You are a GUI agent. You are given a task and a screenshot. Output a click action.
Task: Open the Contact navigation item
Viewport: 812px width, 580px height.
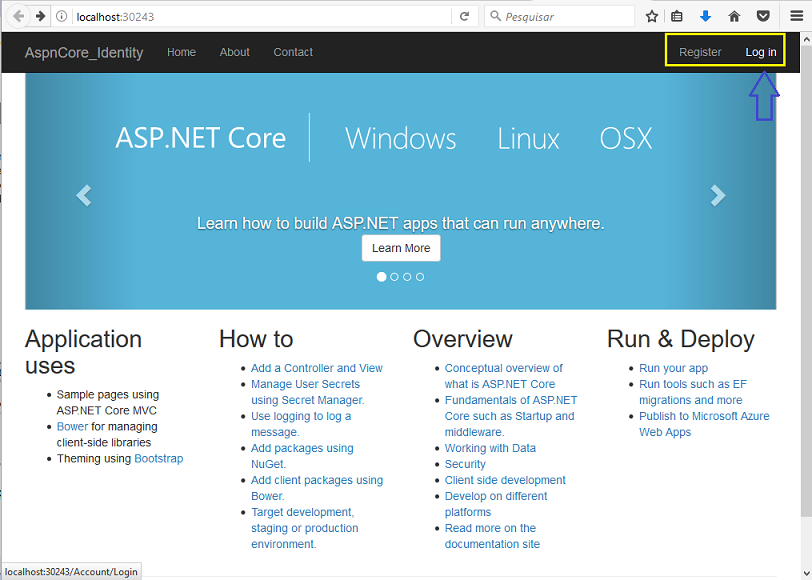[293, 52]
